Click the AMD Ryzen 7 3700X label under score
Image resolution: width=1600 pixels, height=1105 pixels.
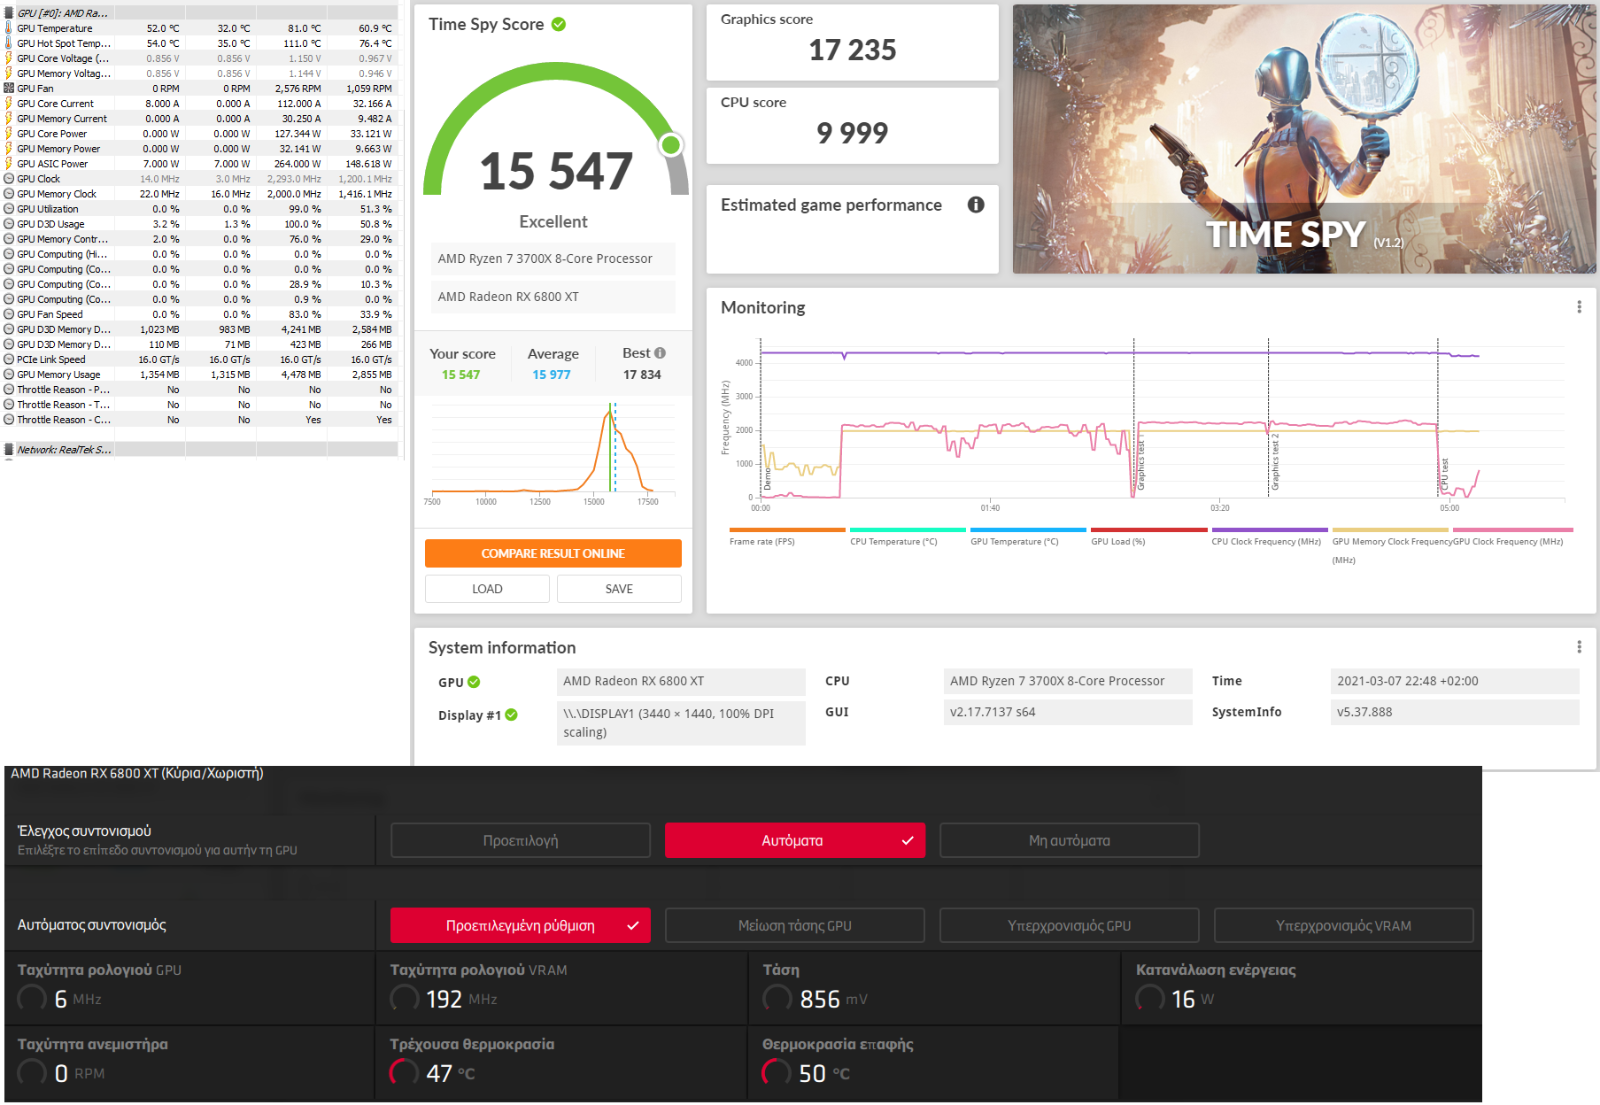[553, 259]
